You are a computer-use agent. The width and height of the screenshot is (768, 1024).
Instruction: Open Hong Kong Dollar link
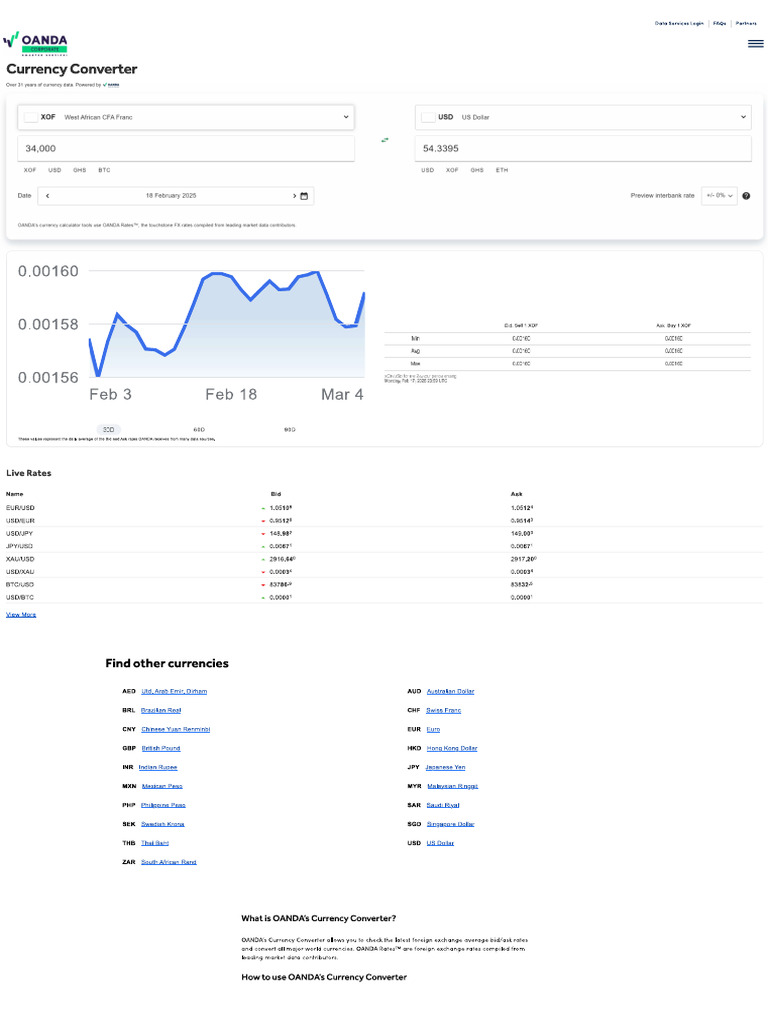pos(452,748)
